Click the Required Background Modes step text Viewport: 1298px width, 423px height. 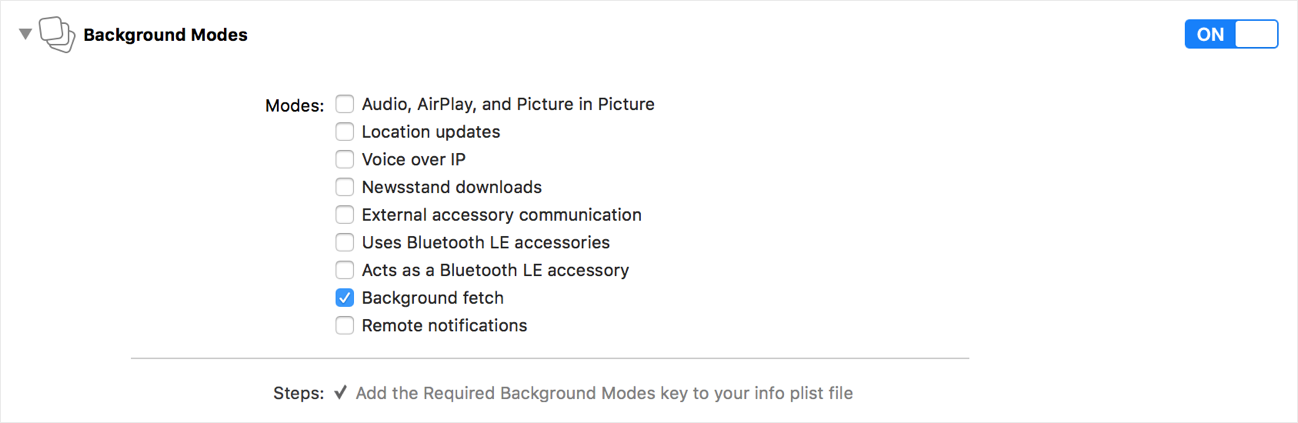pos(604,393)
